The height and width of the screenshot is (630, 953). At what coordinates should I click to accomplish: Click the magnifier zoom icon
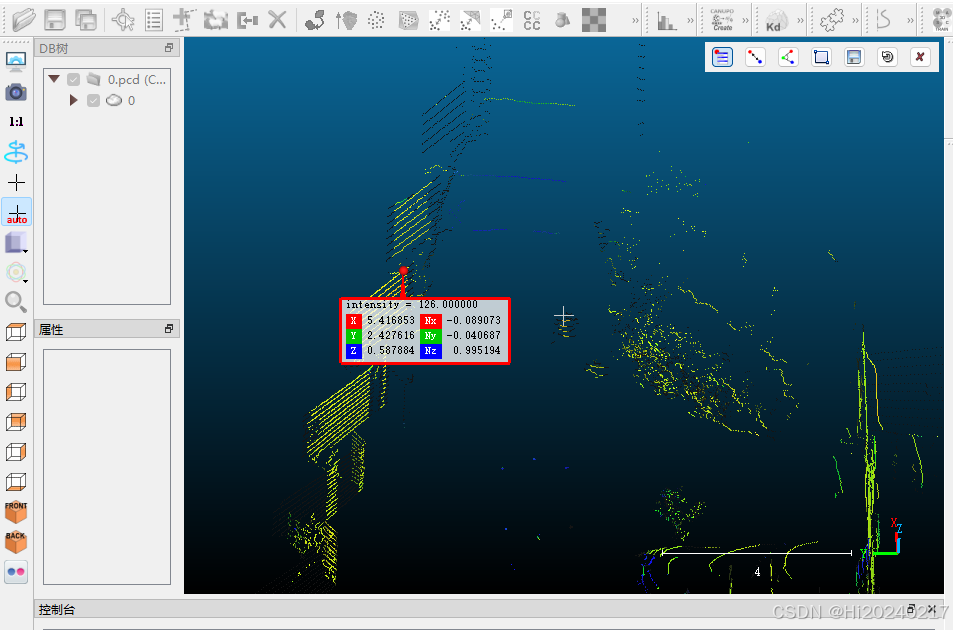pos(16,302)
